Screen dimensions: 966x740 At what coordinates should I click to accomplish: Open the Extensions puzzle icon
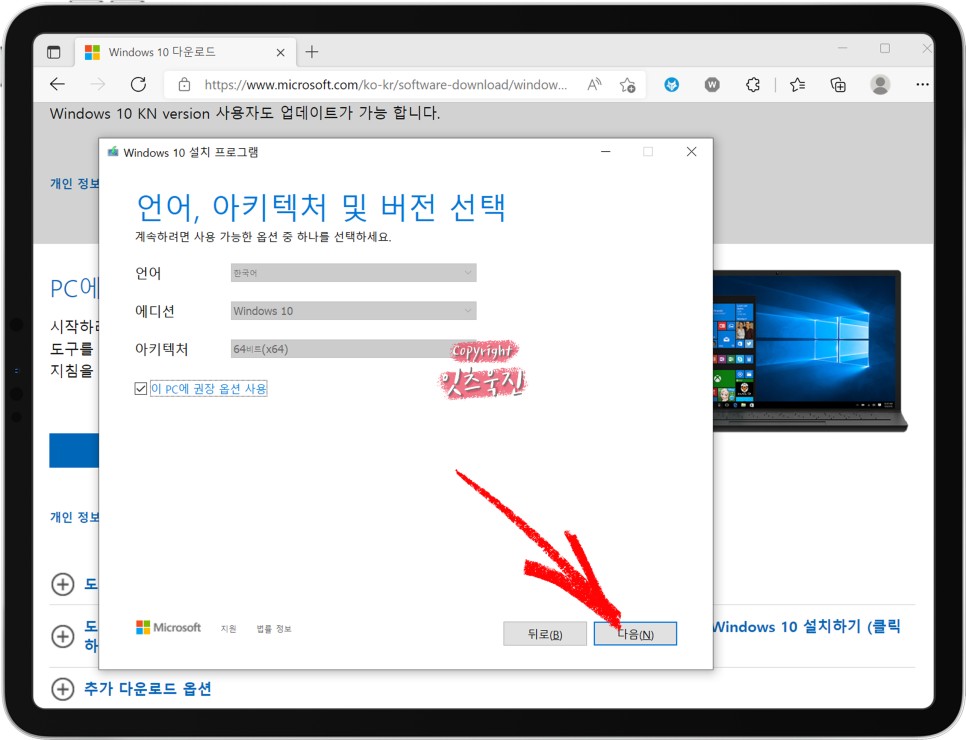pos(753,84)
